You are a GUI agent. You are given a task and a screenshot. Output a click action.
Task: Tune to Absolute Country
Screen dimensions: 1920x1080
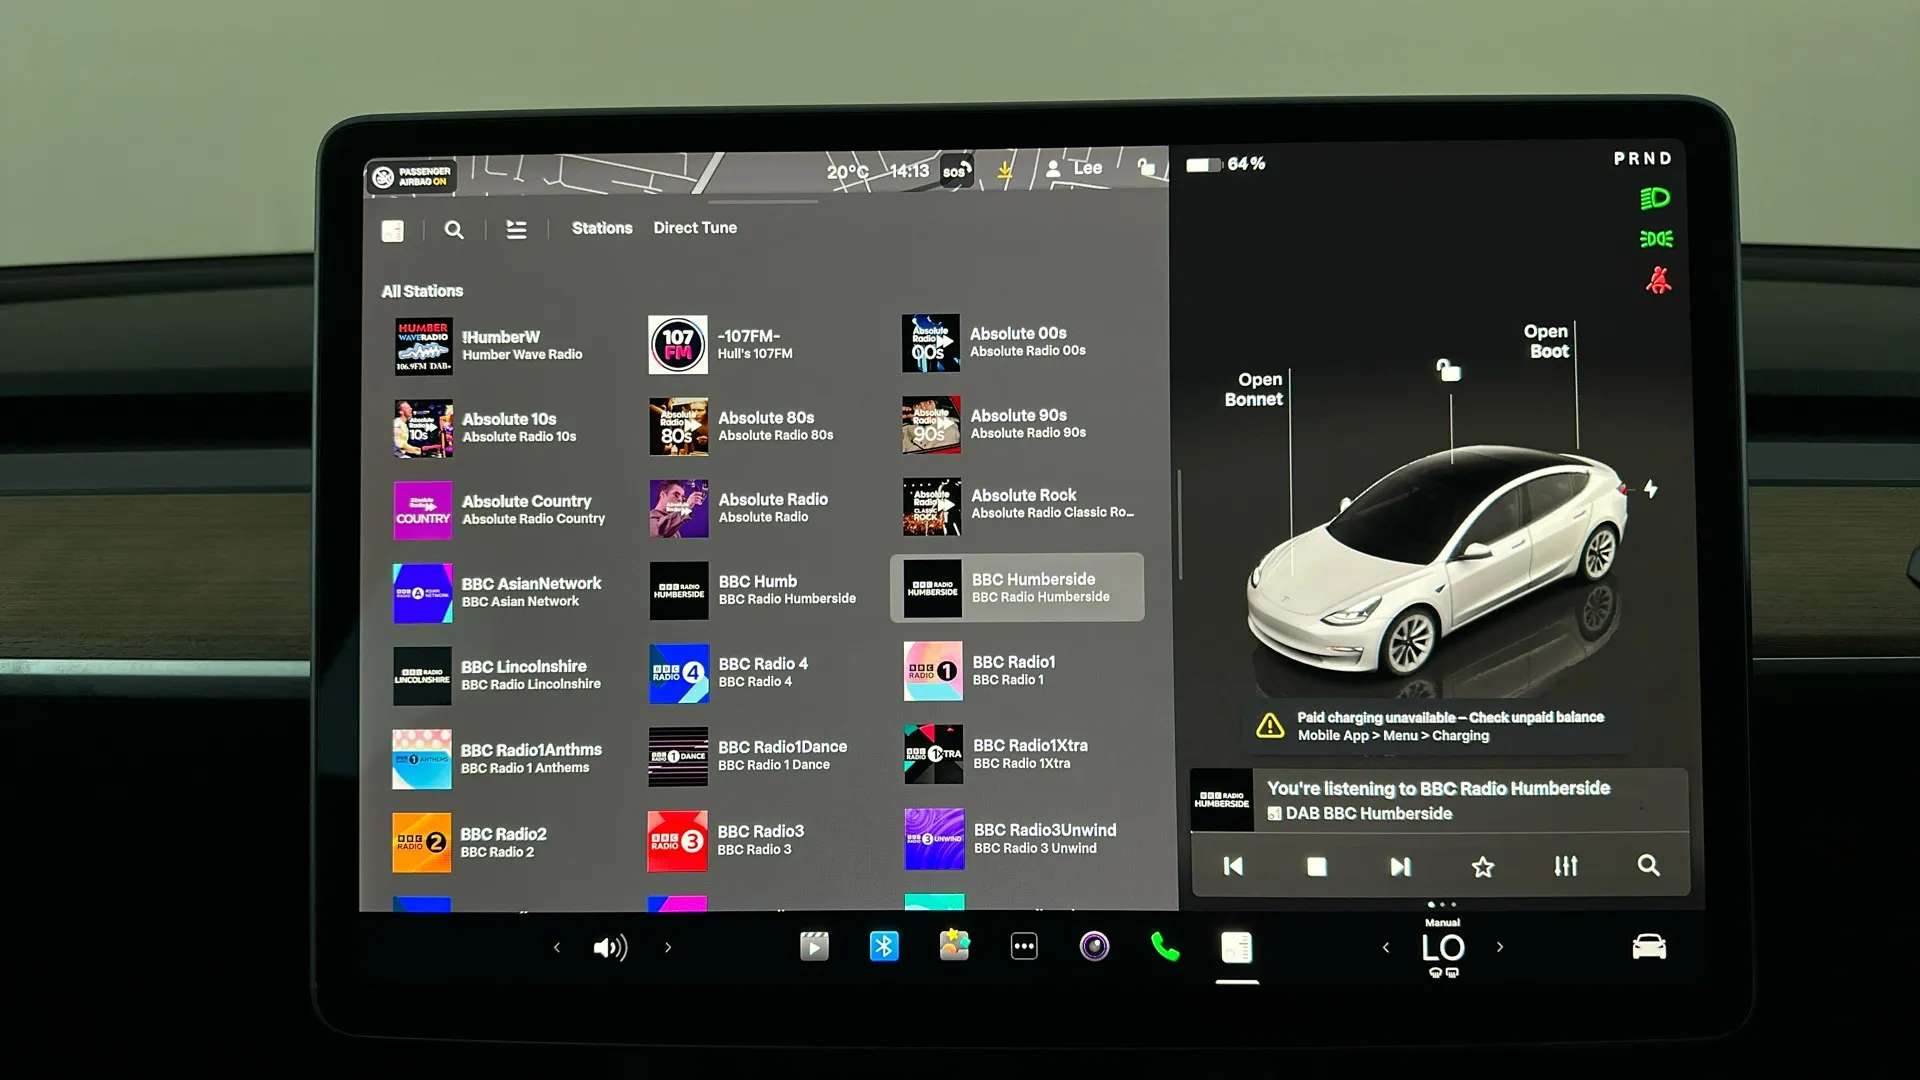(x=500, y=510)
